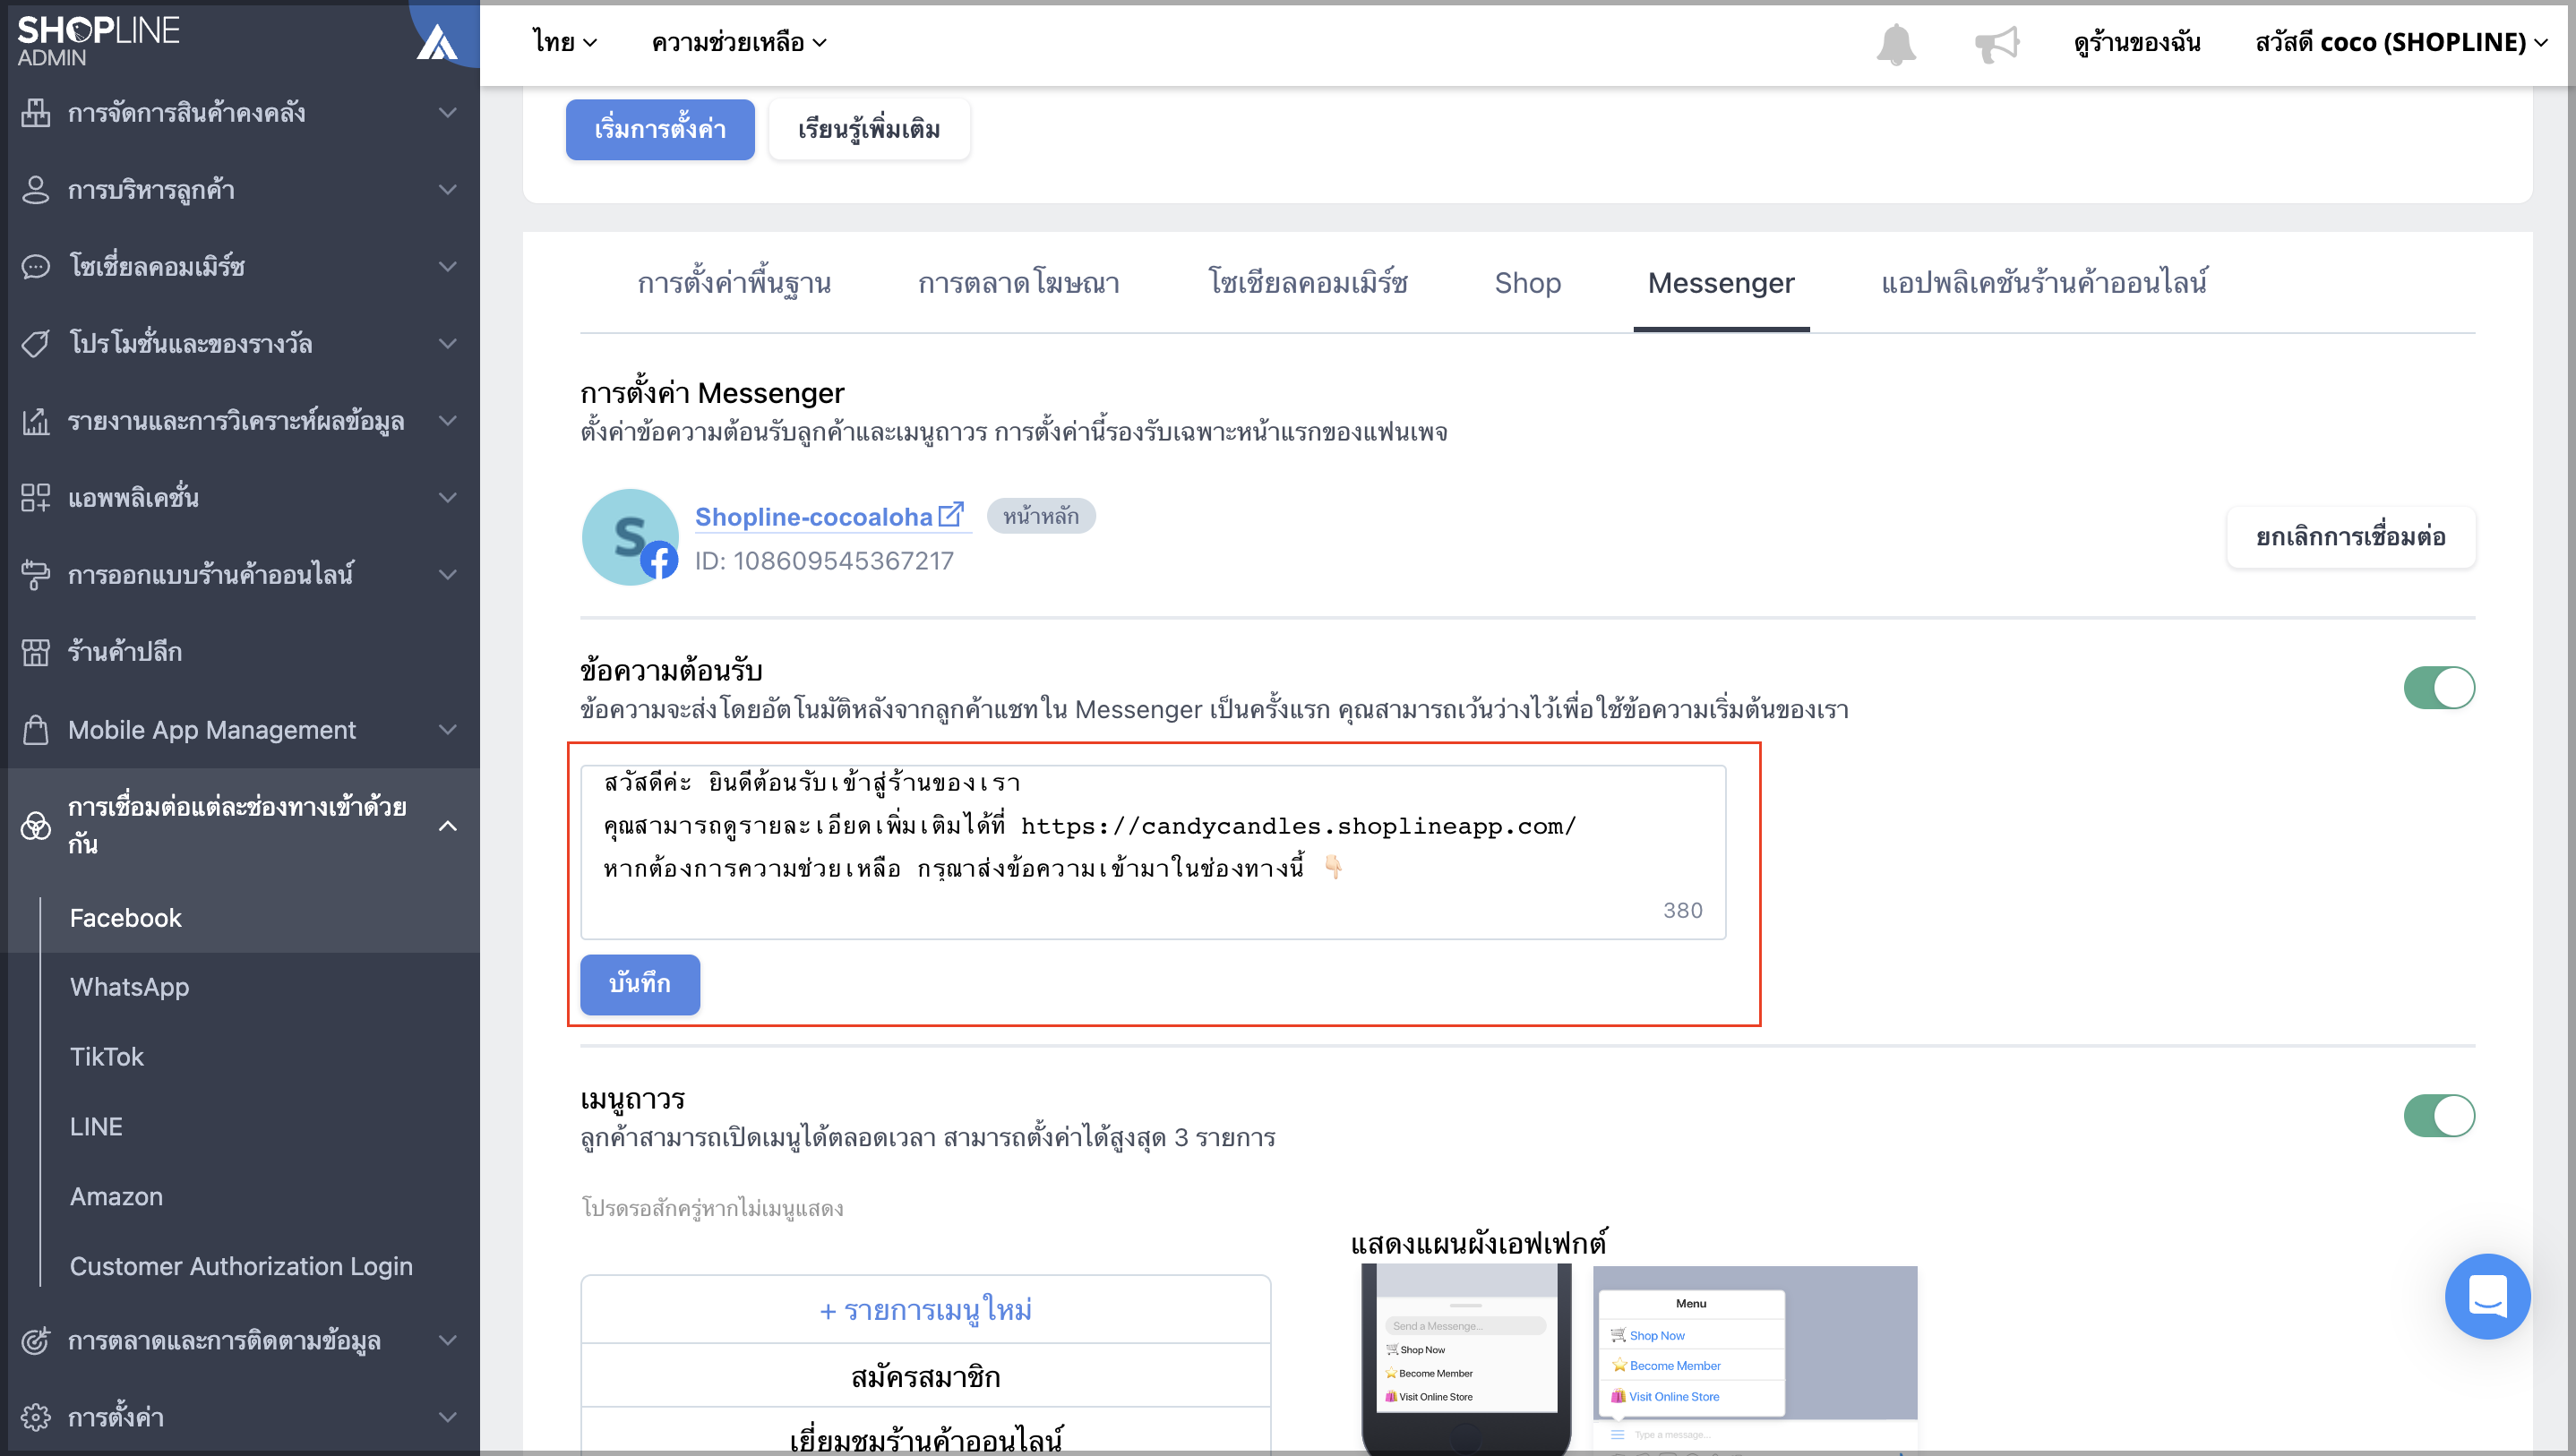Click the marketing and tracking target icon
The height and width of the screenshot is (1456, 2576).
tap(36, 1341)
